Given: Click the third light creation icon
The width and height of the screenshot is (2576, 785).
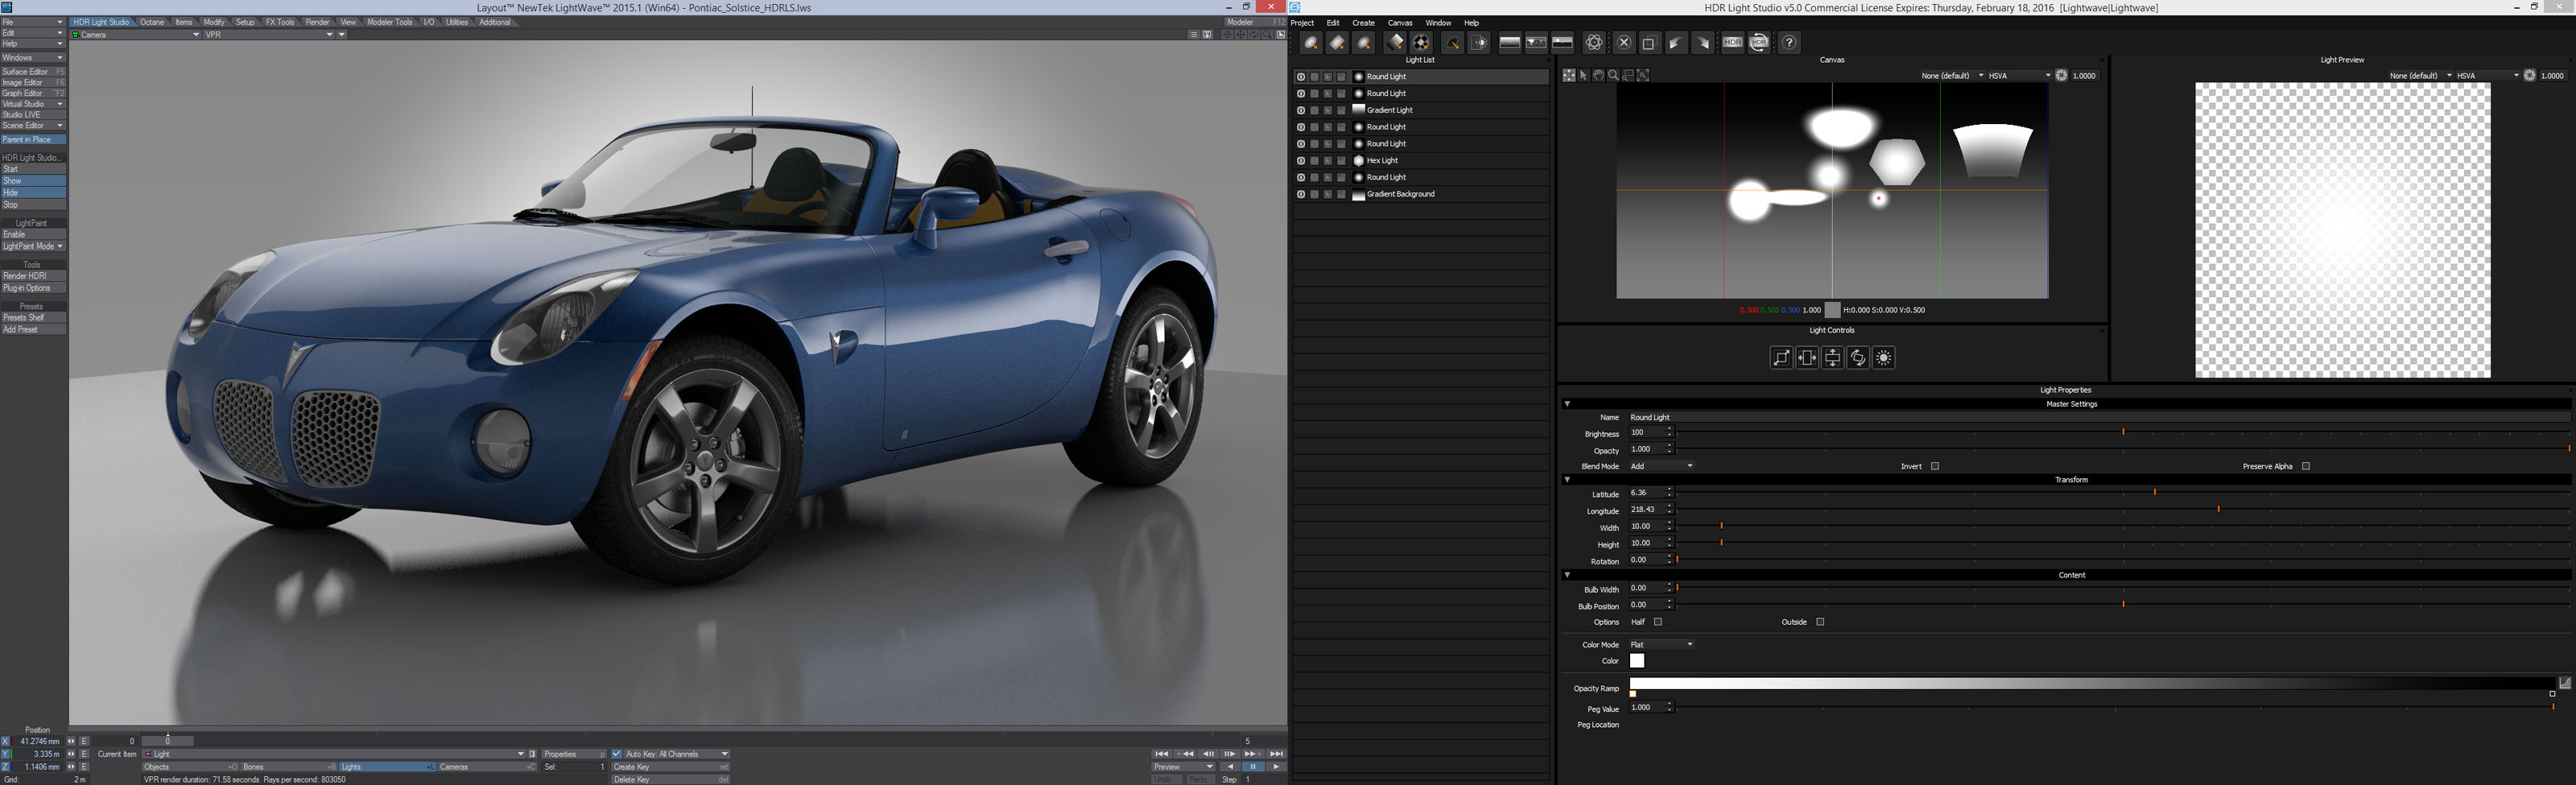Looking at the screenshot, I should tap(1364, 42).
